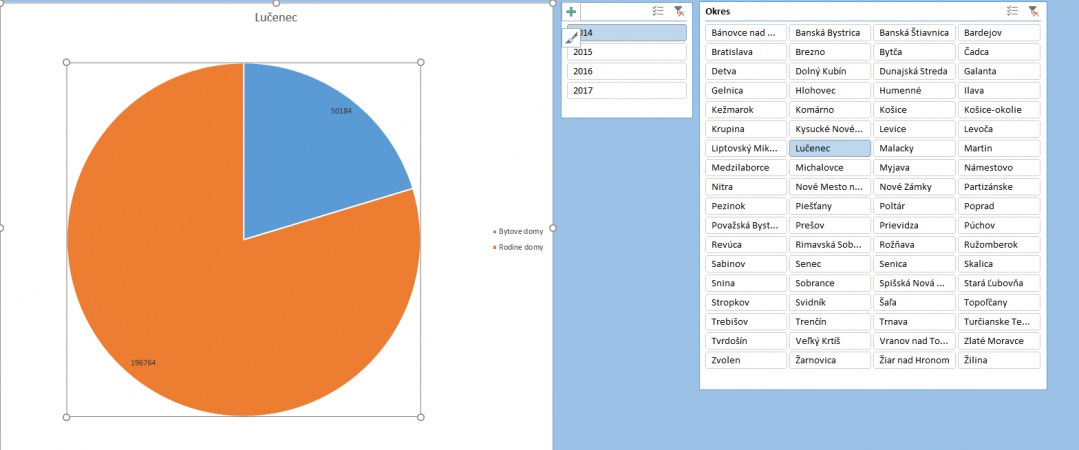Select Spišská Nová ... slicer item
The height and width of the screenshot is (450, 1079).
tap(914, 283)
